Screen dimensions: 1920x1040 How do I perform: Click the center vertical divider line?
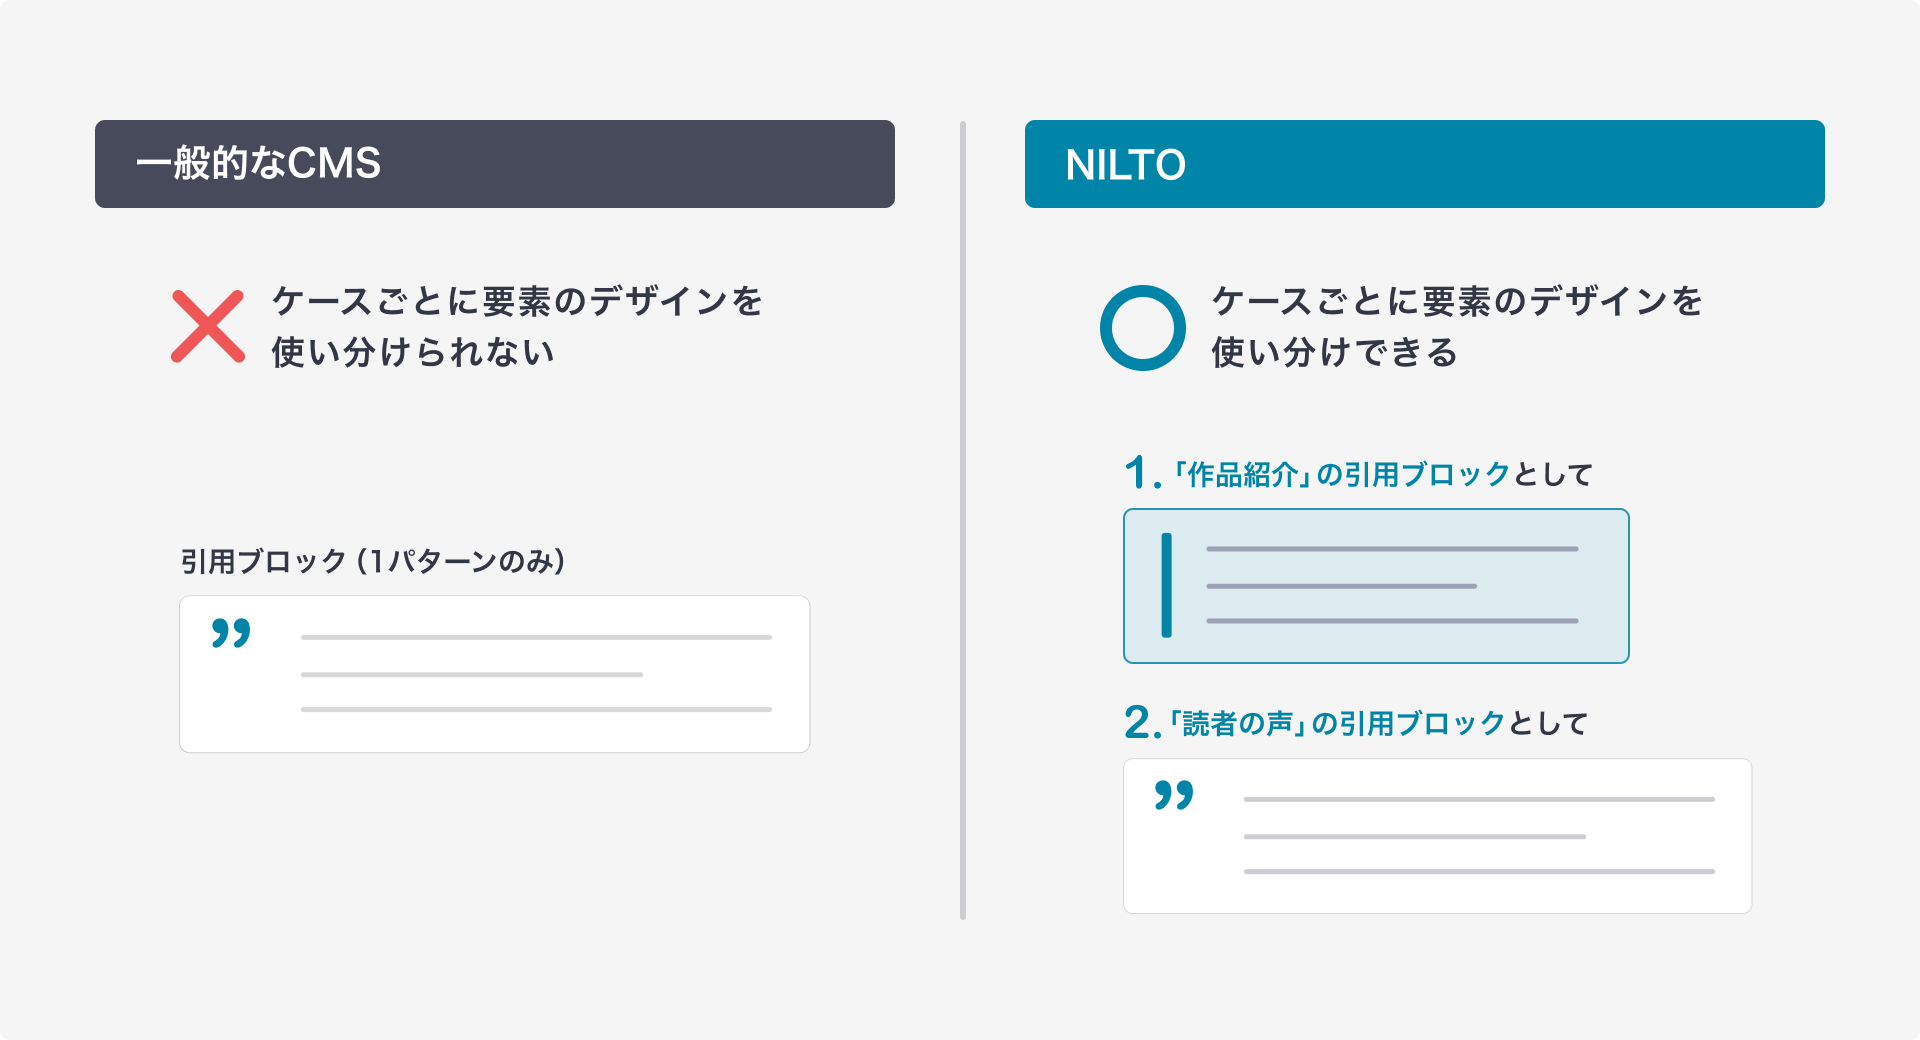pos(962,520)
